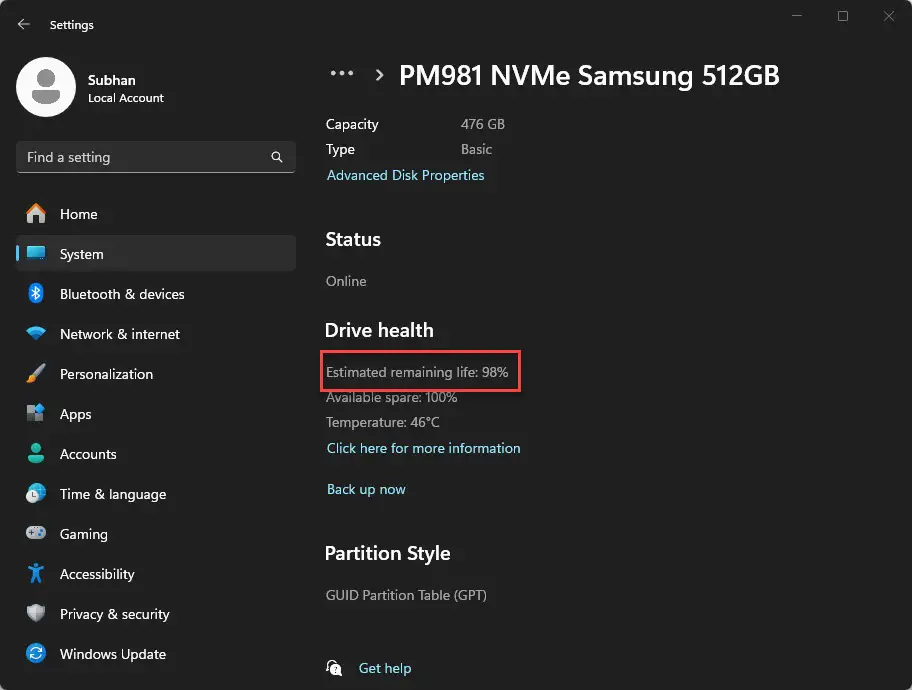Open Get help for this page
912x690 pixels.
pos(385,668)
